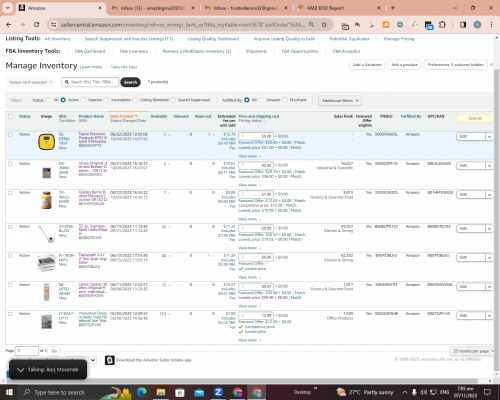Select the Listing Removed radio button

click(135, 100)
